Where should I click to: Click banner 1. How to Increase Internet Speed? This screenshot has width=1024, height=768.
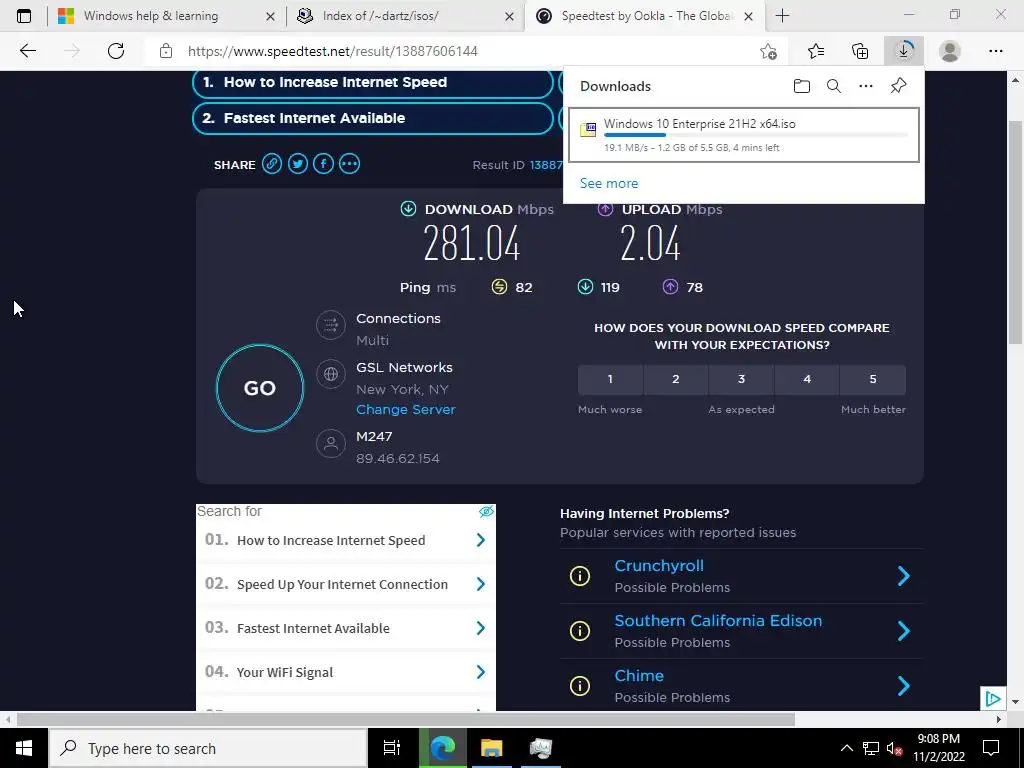[373, 82]
